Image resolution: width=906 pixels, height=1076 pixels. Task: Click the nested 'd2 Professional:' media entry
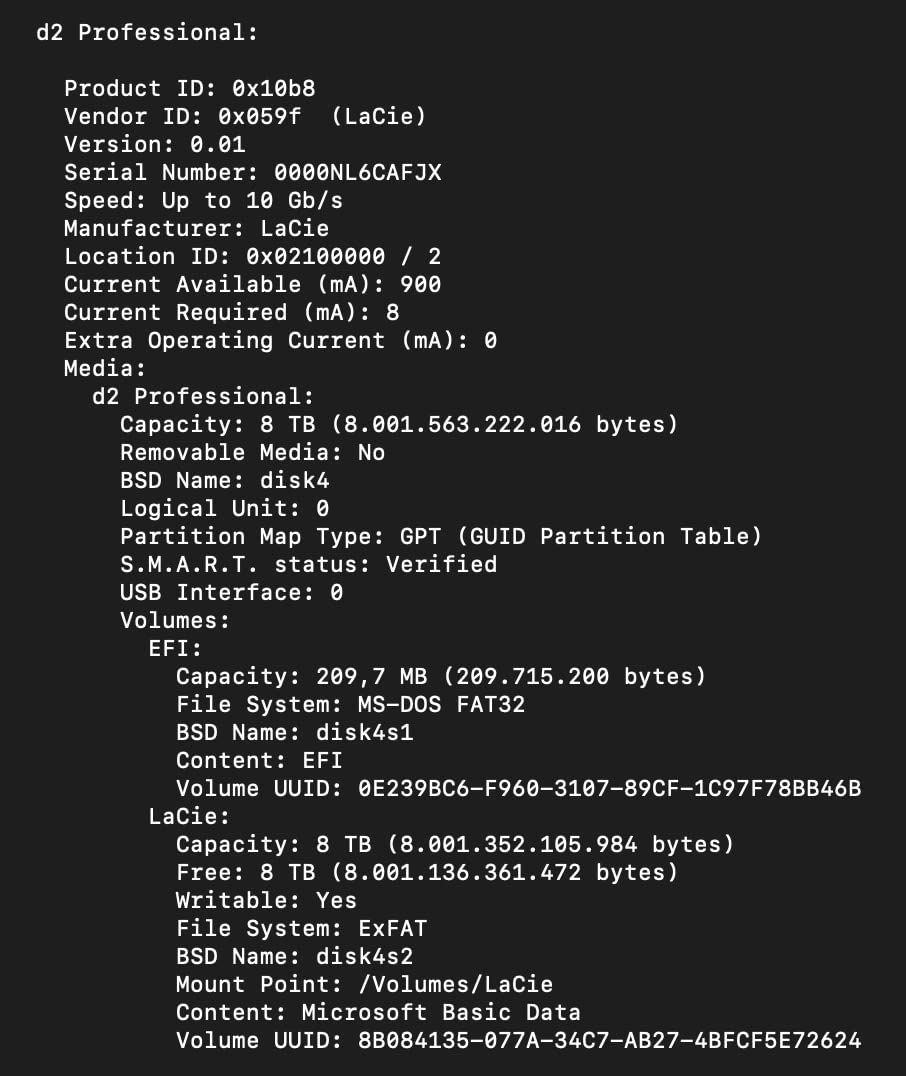click(203, 397)
